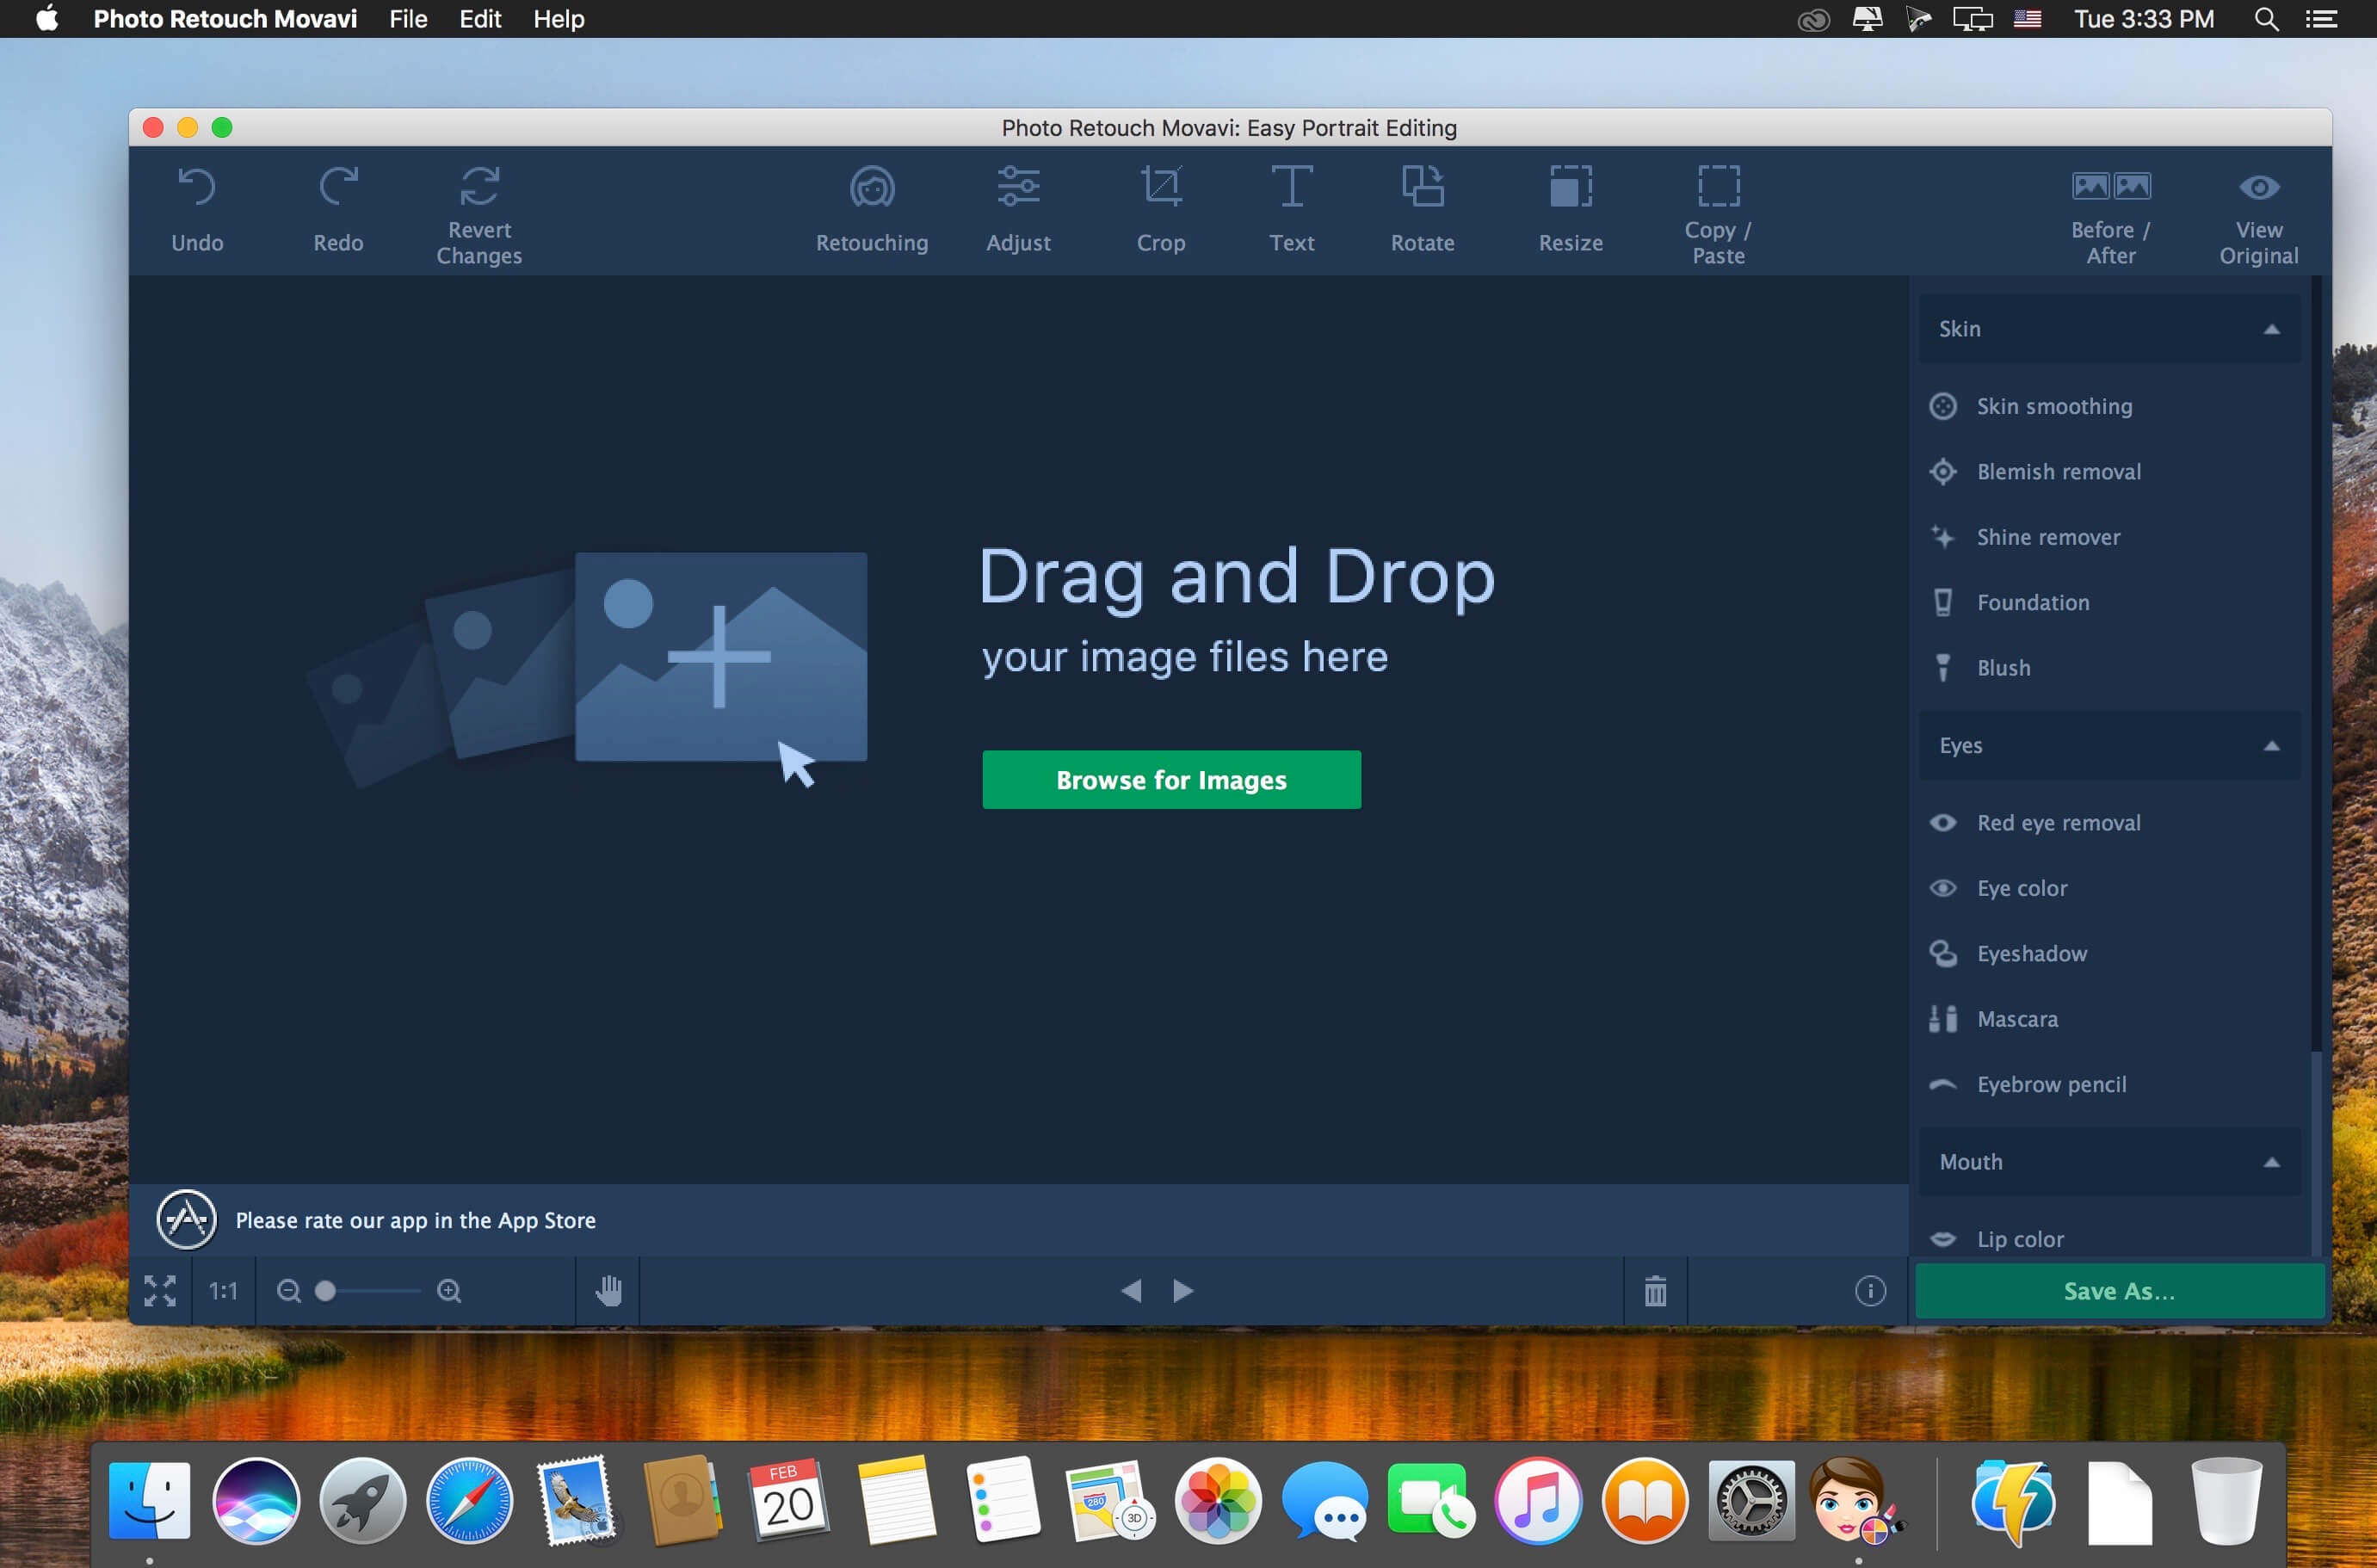2377x1568 pixels.
Task: Click the Save As button
Action: (x=2119, y=1291)
